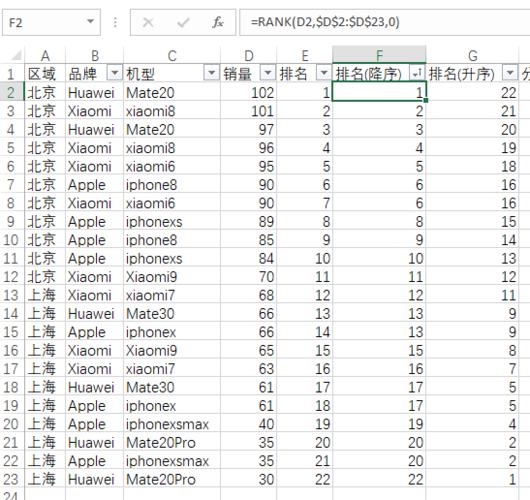530x500 pixels.
Task: Select row 1 header
Action: pyautogui.click(x=11, y=74)
